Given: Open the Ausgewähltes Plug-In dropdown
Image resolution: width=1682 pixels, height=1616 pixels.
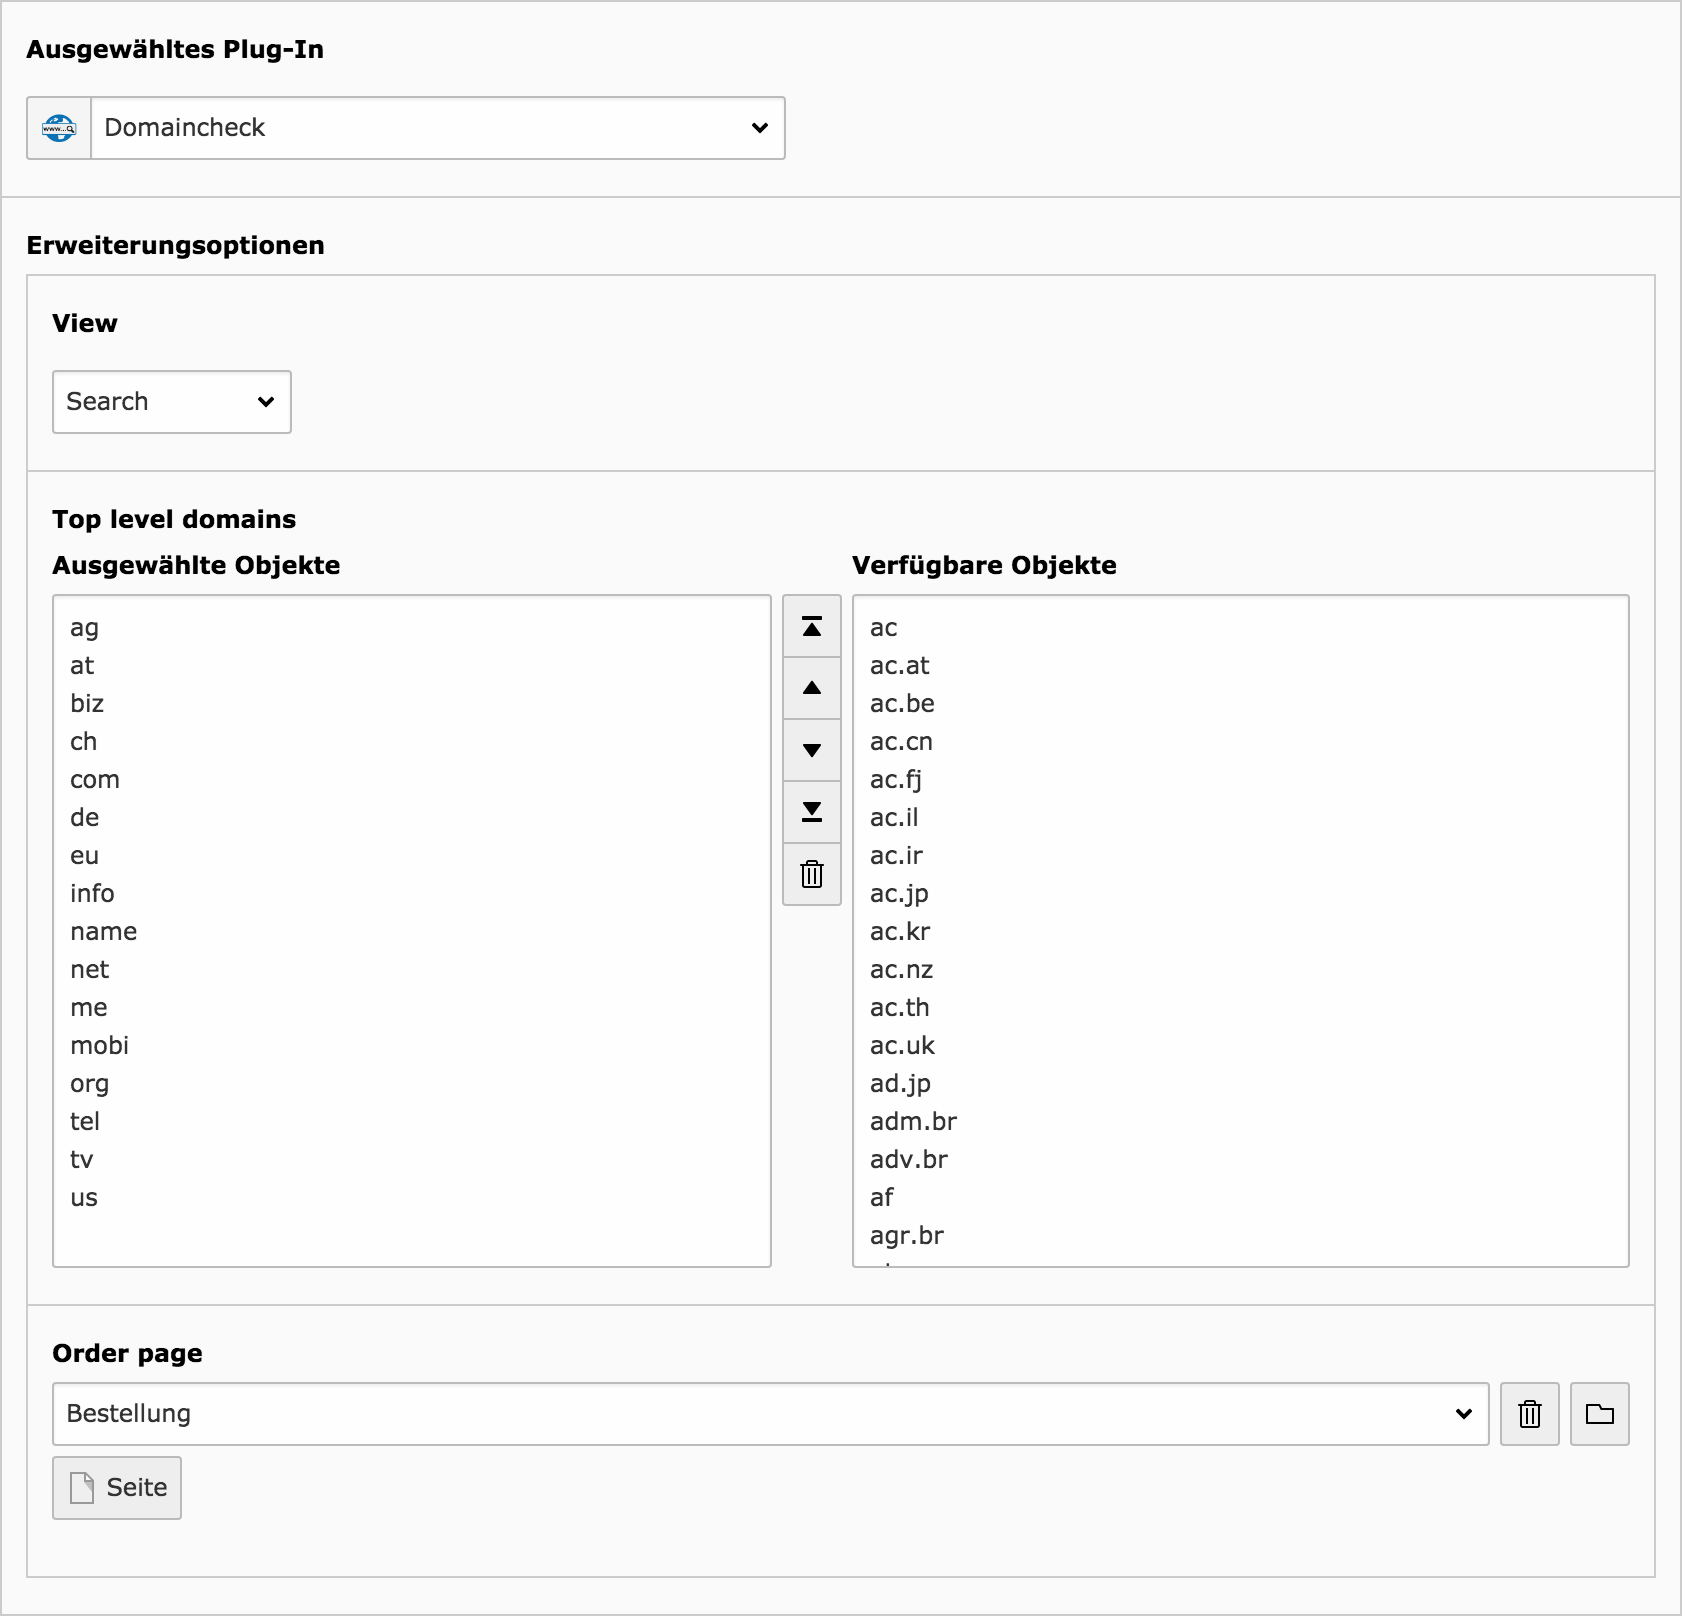Looking at the screenshot, I should (x=438, y=128).
